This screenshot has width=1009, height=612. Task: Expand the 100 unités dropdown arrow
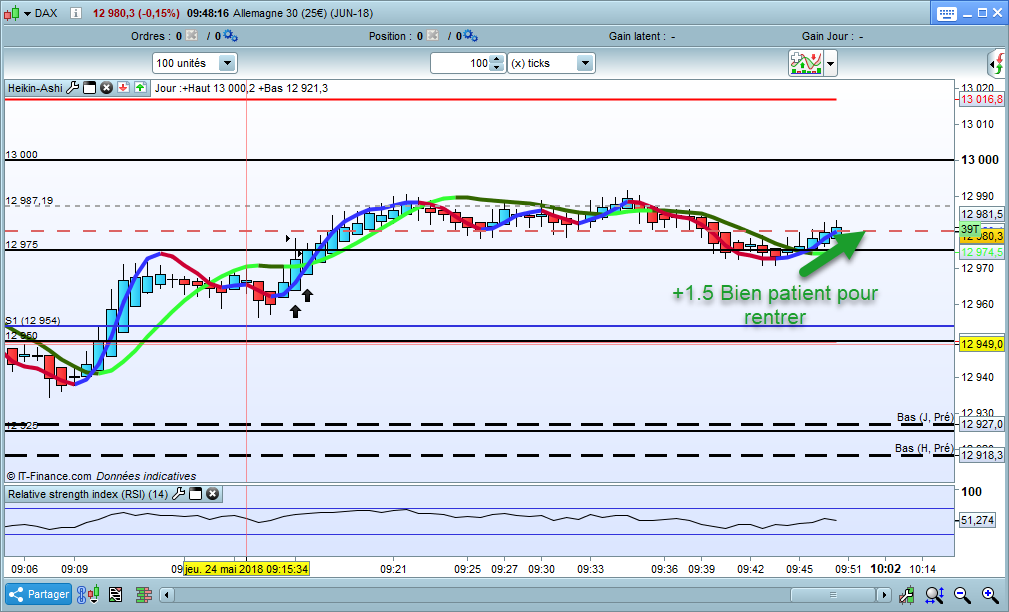(227, 63)
